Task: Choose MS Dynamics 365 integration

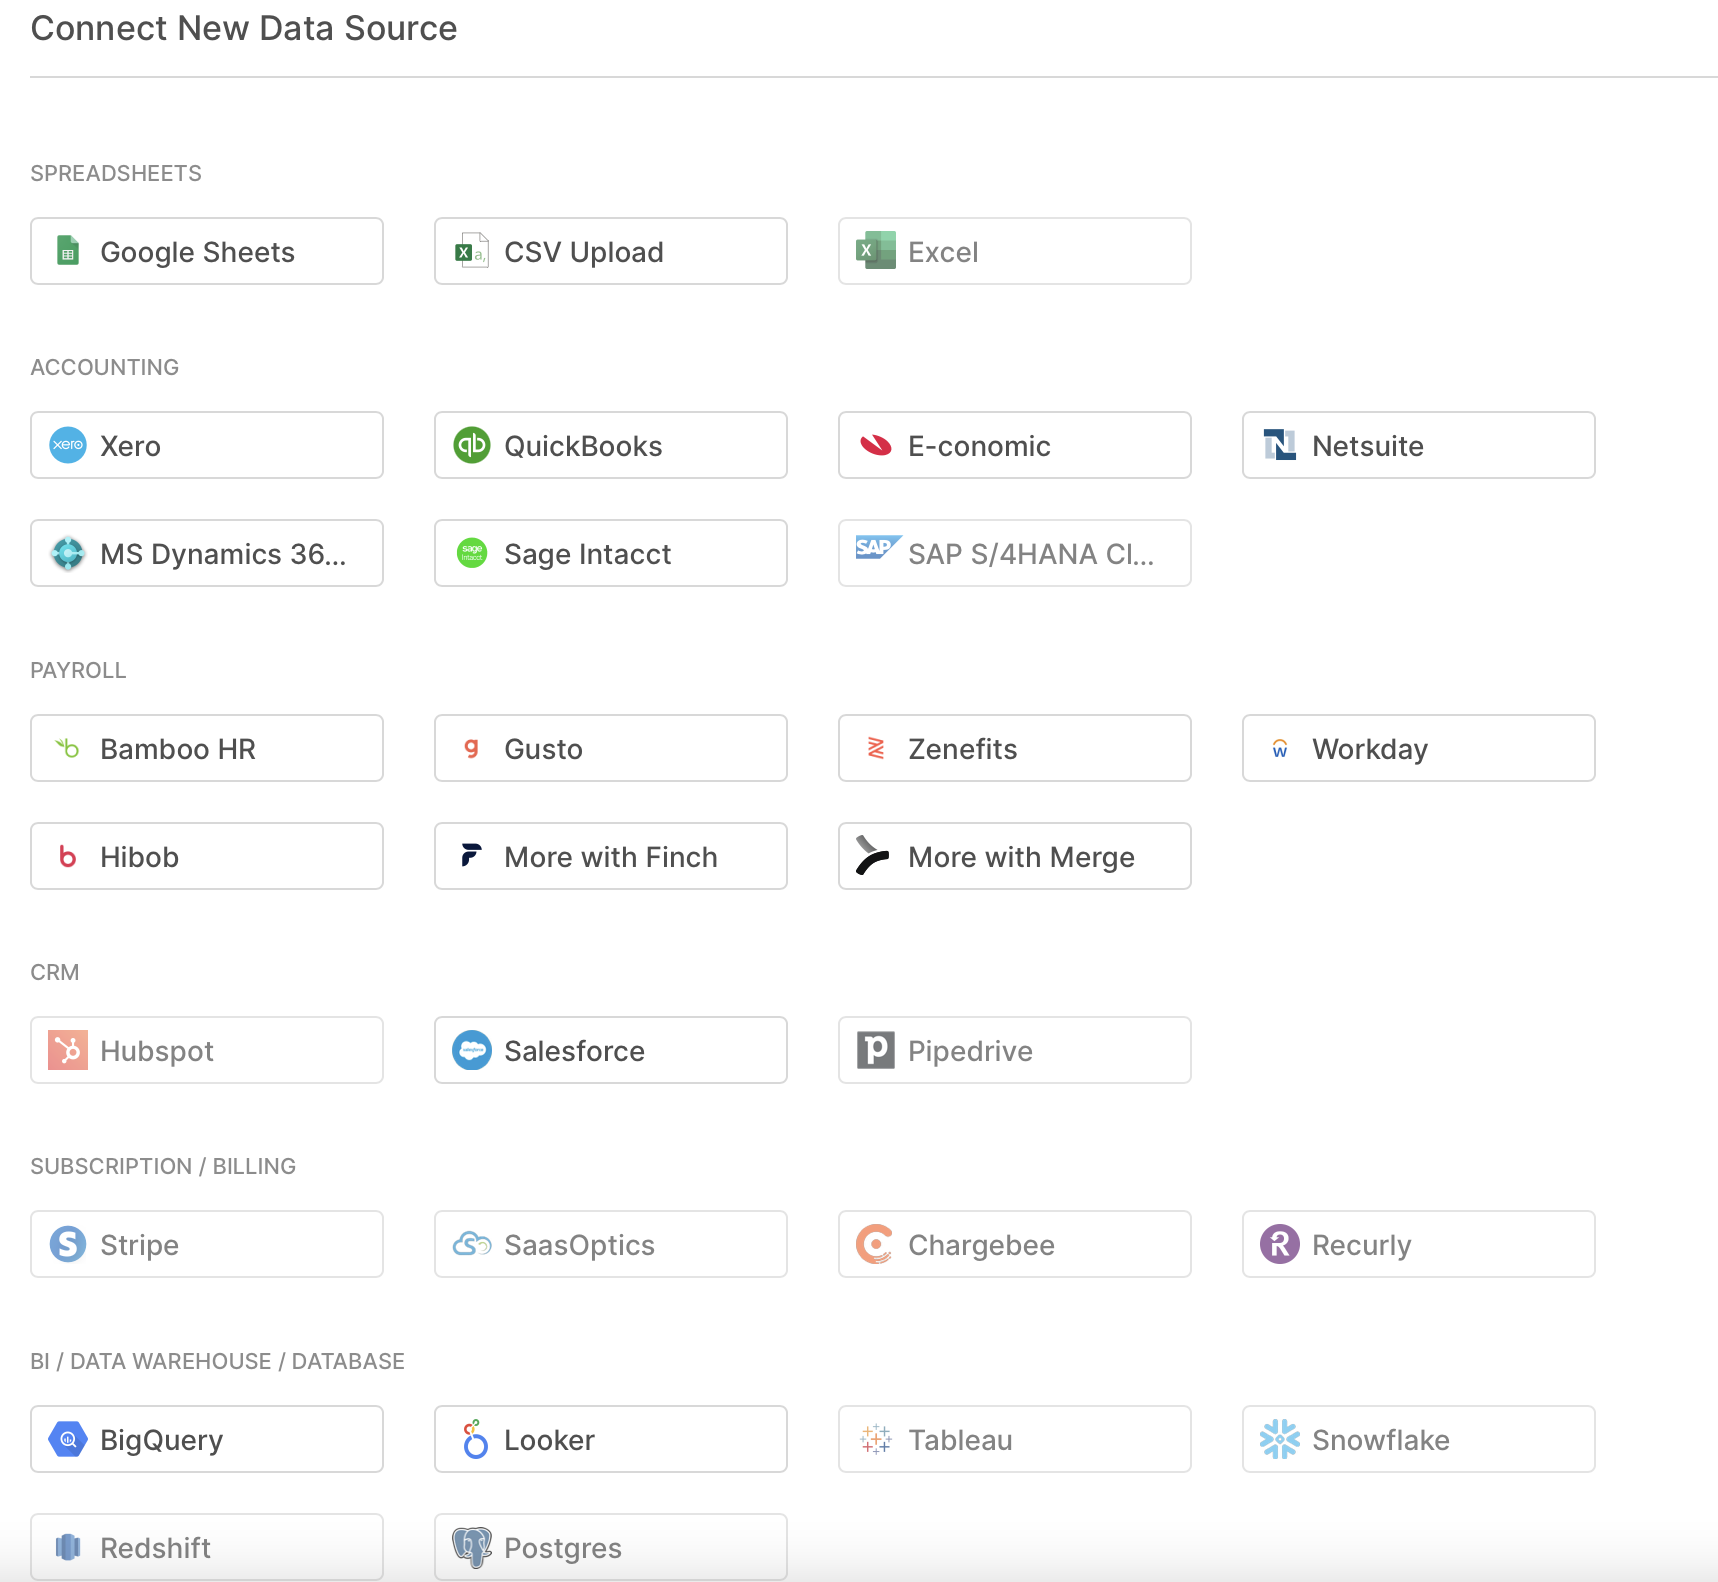Action: click(x=206, y=553)
